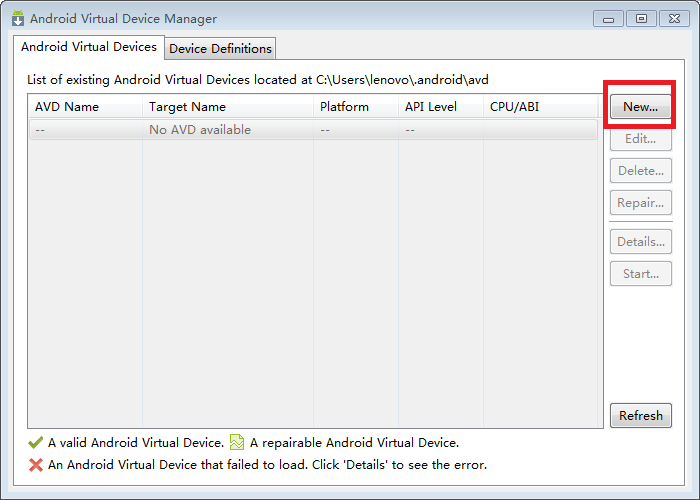Screen dimensions: 700x500
Task: Maximize the Android Virtual Device Manager window
Action: (x=642, y=19)
